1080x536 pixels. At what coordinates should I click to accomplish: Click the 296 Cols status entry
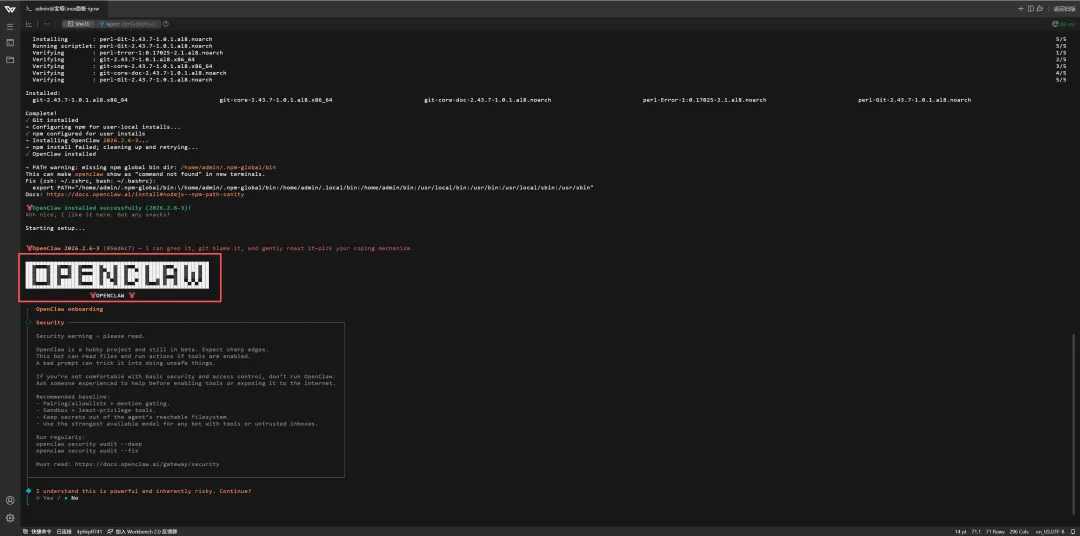coord(1019,532)
